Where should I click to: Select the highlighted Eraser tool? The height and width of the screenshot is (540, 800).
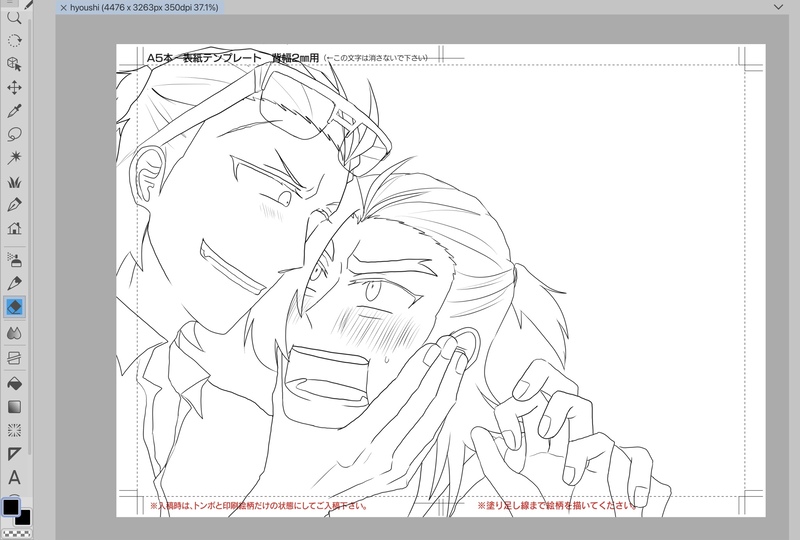click(14, 307)
